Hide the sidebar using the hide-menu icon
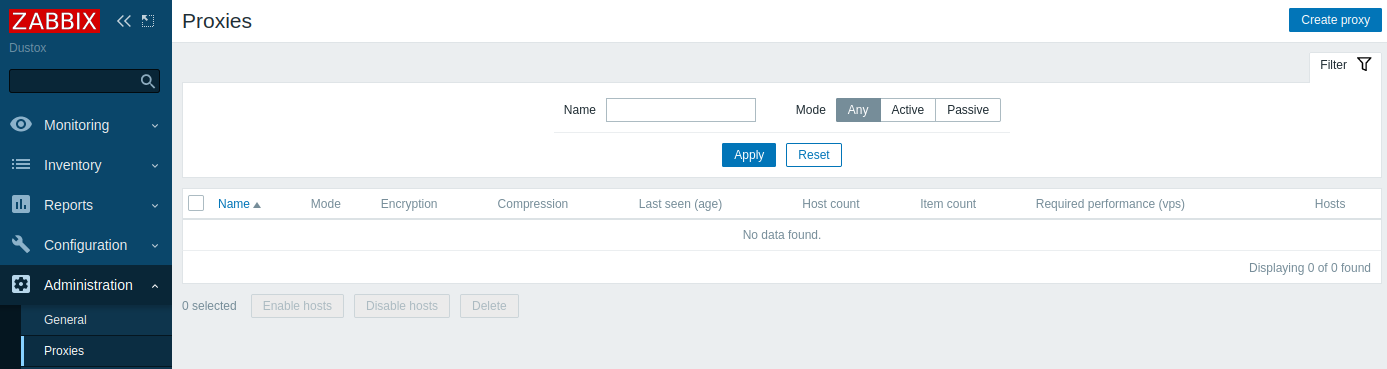1387x369 pixels. (148, 21)
